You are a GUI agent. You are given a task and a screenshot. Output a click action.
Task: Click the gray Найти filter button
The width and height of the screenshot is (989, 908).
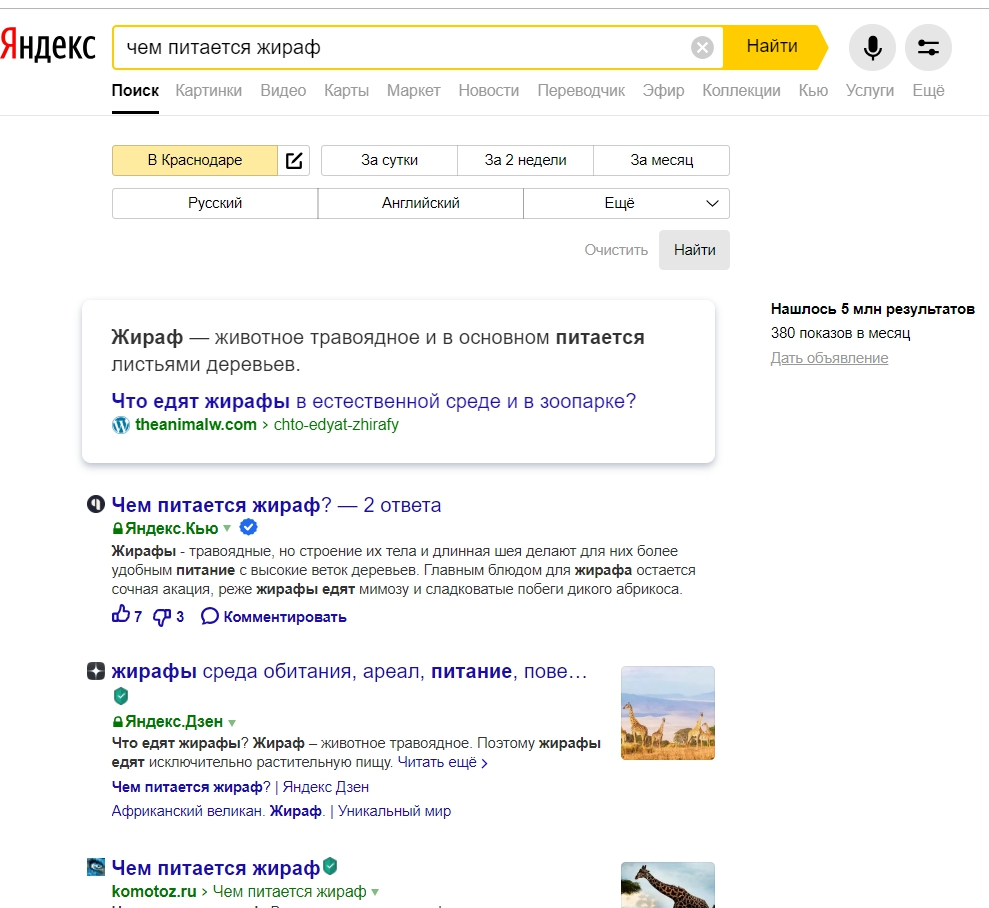[694, 250]
